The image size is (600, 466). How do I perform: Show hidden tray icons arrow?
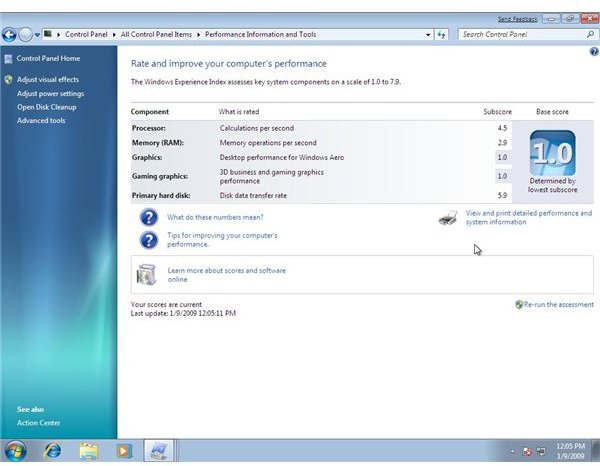(x=512, y=451)
